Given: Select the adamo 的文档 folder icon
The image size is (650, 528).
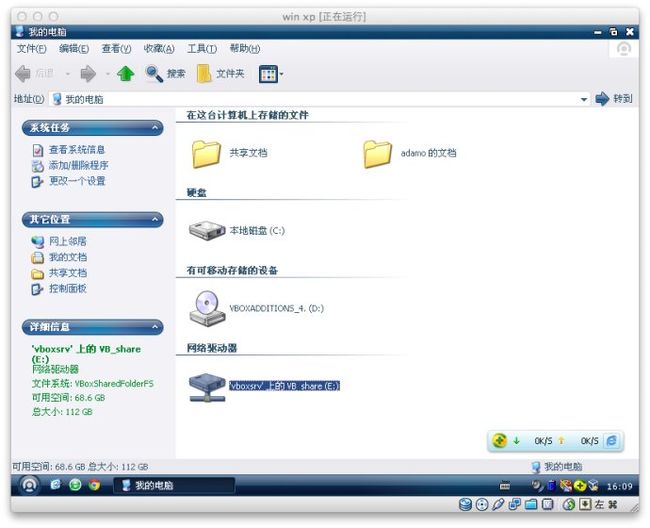Looking at the screenshot, I should pos(377,154).
